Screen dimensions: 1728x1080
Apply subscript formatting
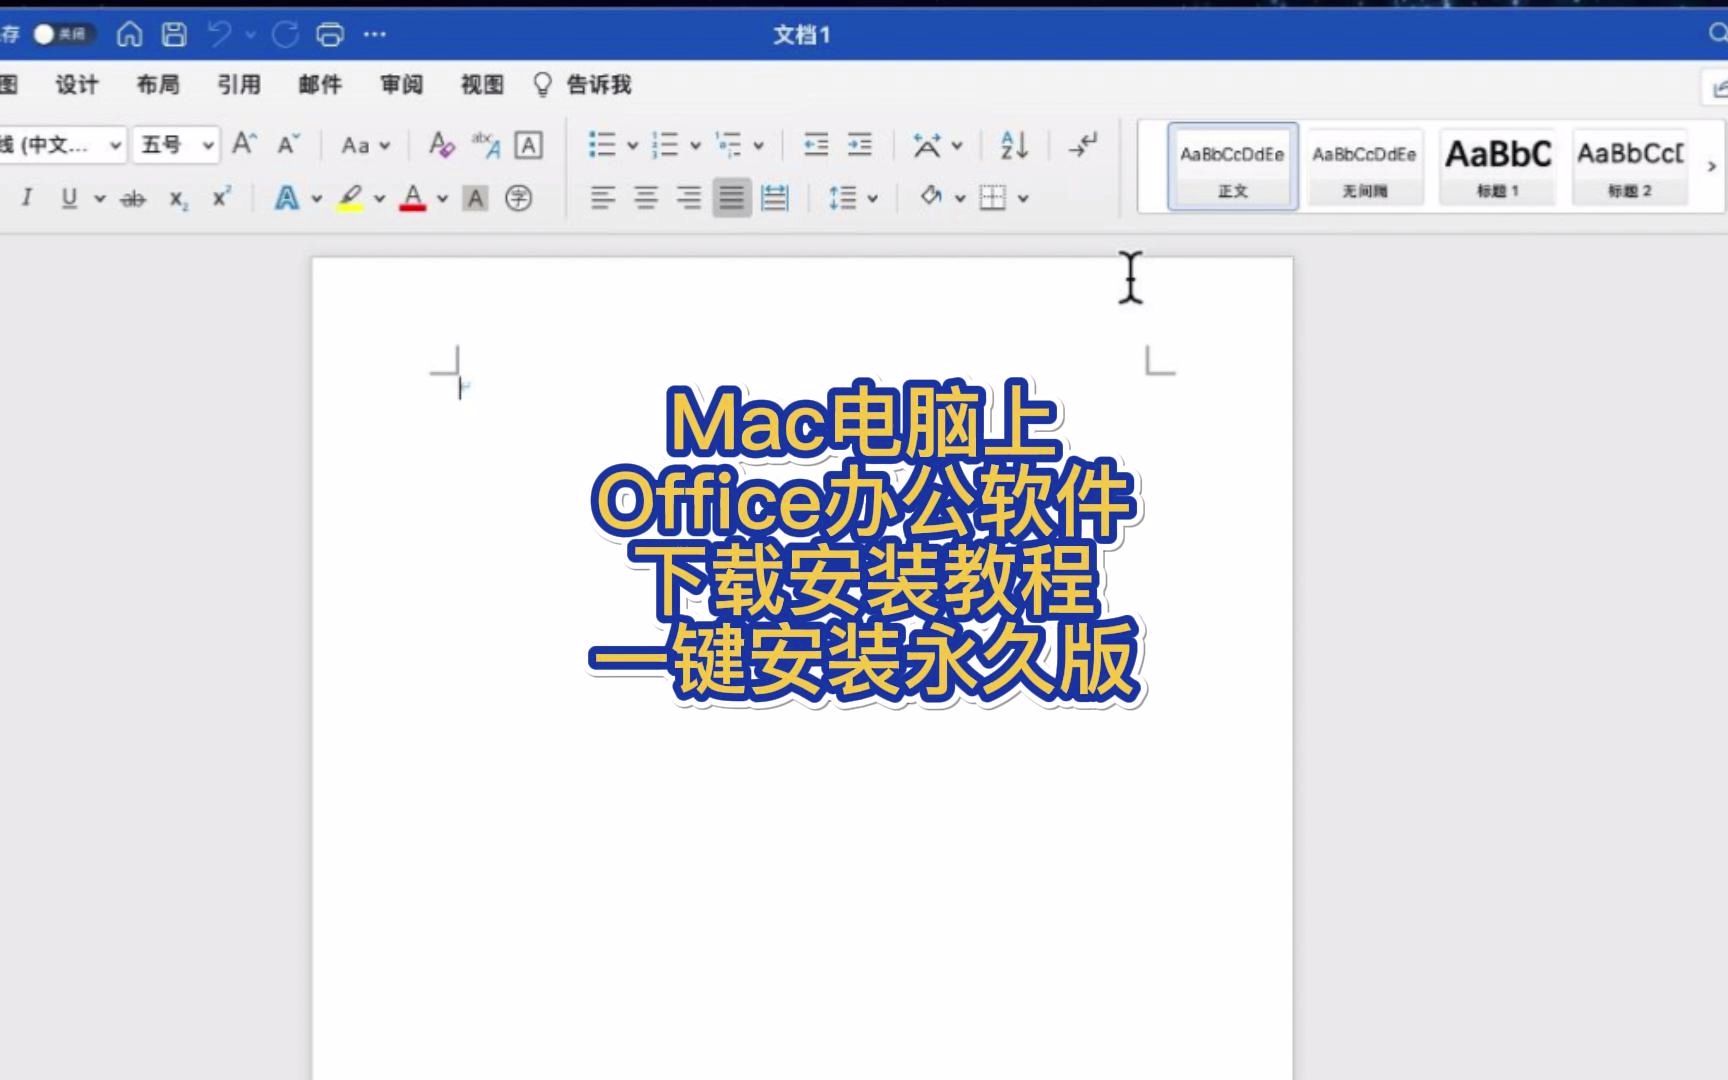[179, 198]
